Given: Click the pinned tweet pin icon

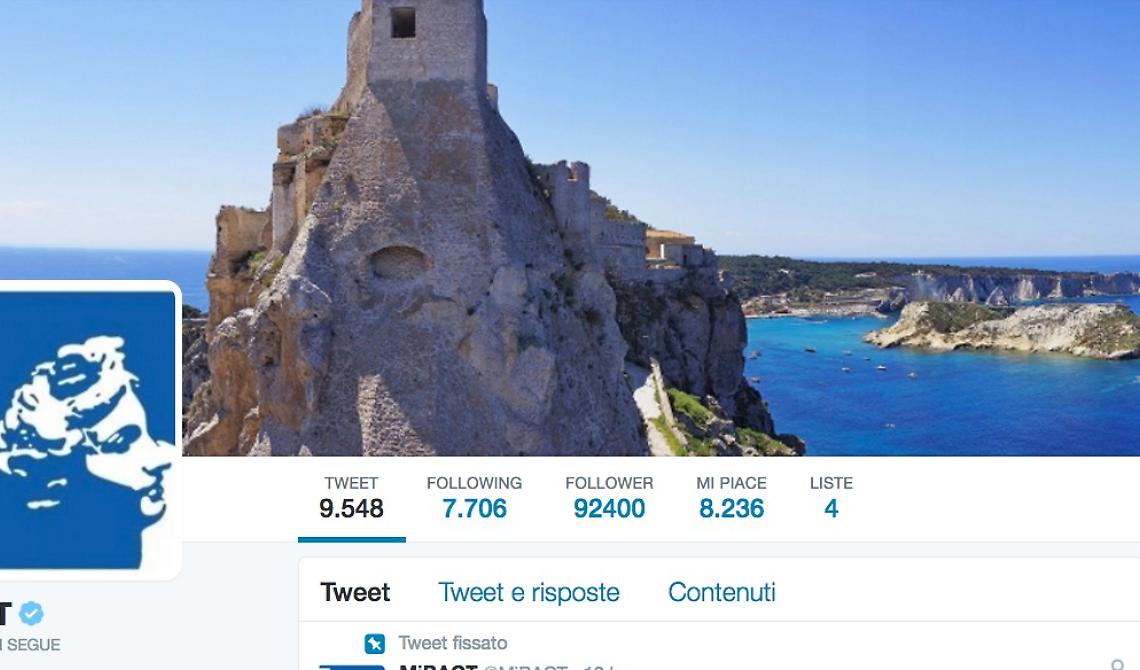Looking at the screenshot, I should coord(374,643).
